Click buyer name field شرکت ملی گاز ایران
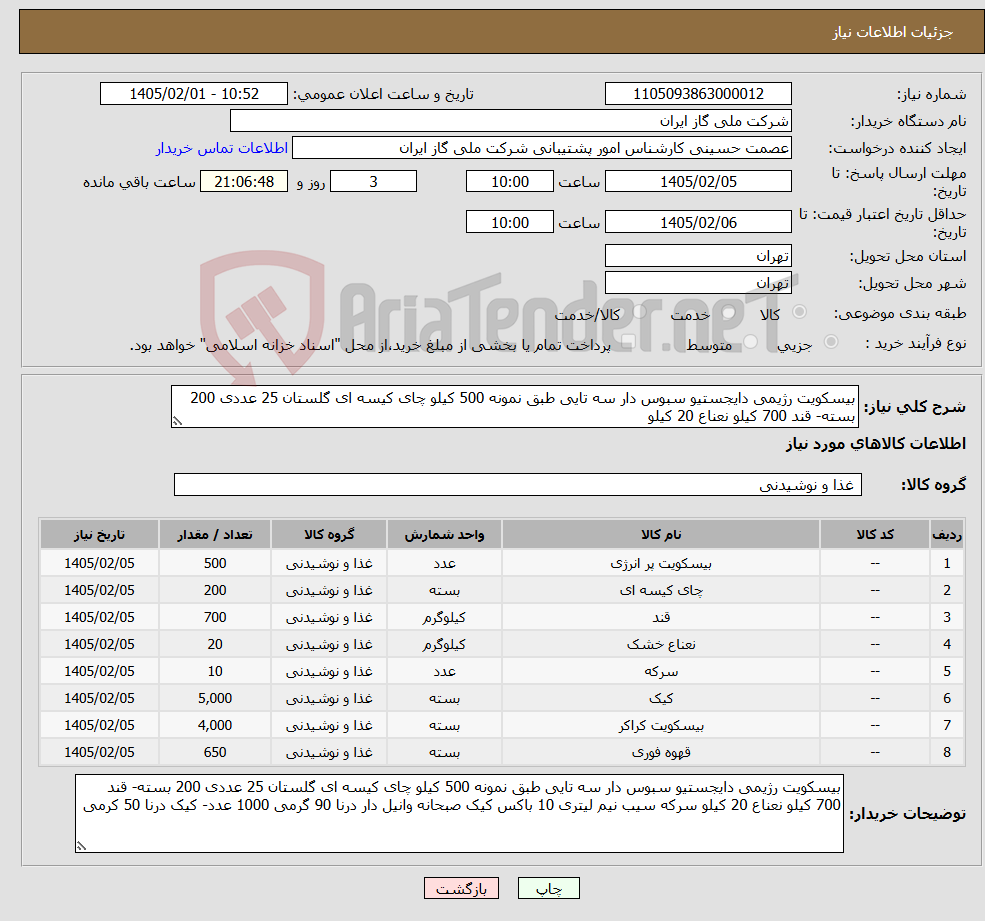Screen dimensions: 985x921 click(510, 121)
